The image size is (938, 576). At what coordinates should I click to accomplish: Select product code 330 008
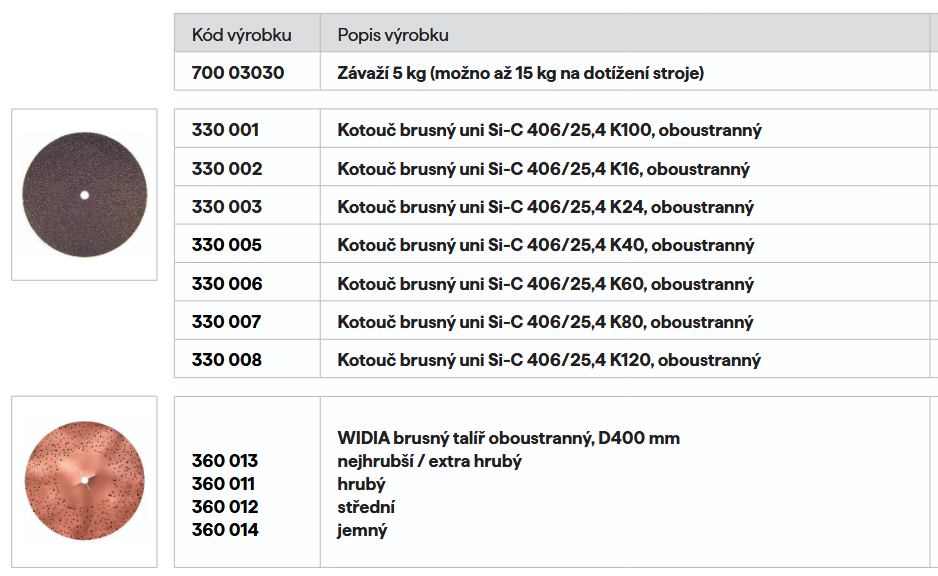click(227, 360)
